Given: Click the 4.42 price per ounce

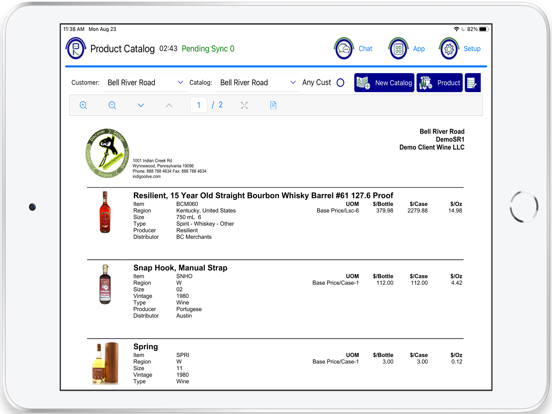Looking at the screenshot, I should coord(457,283).
